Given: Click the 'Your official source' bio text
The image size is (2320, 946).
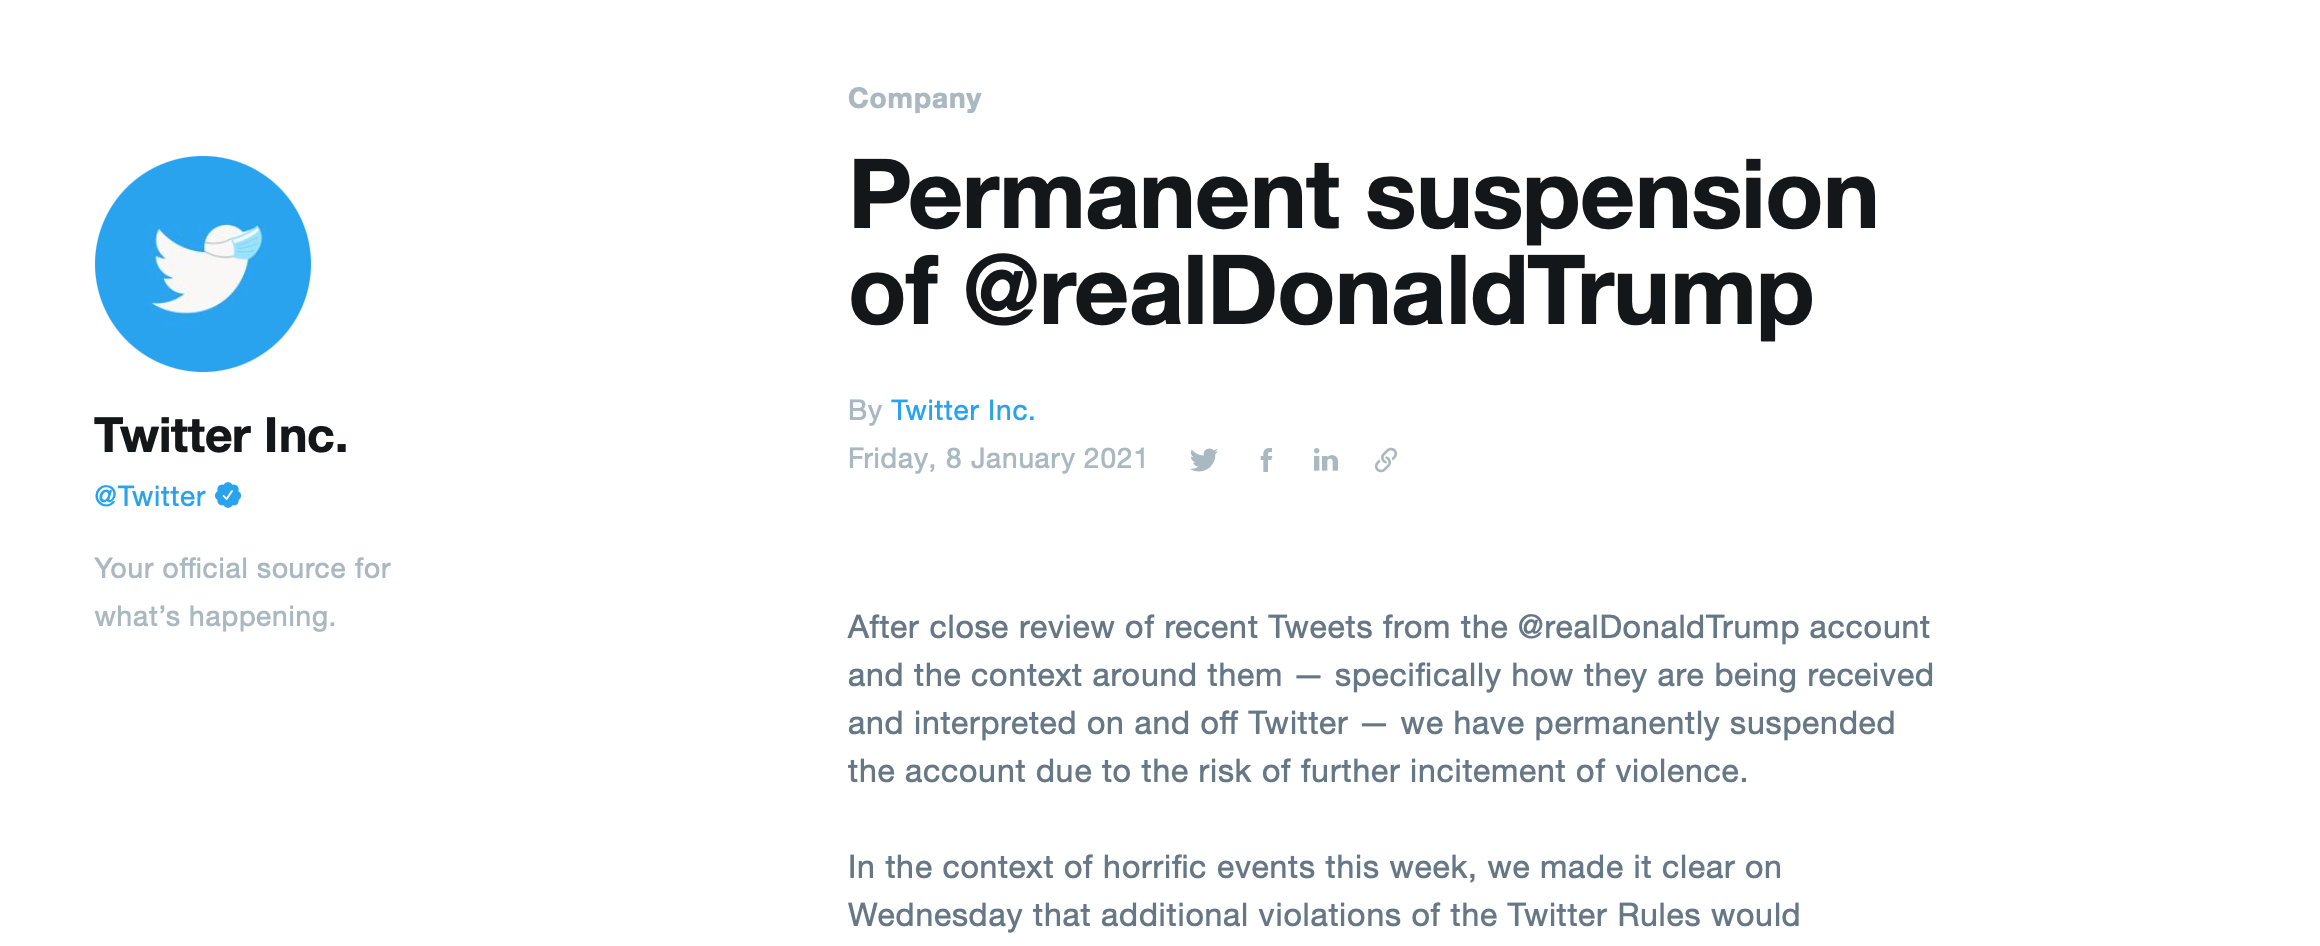Looking at the screenshot, I should (242, 568).
